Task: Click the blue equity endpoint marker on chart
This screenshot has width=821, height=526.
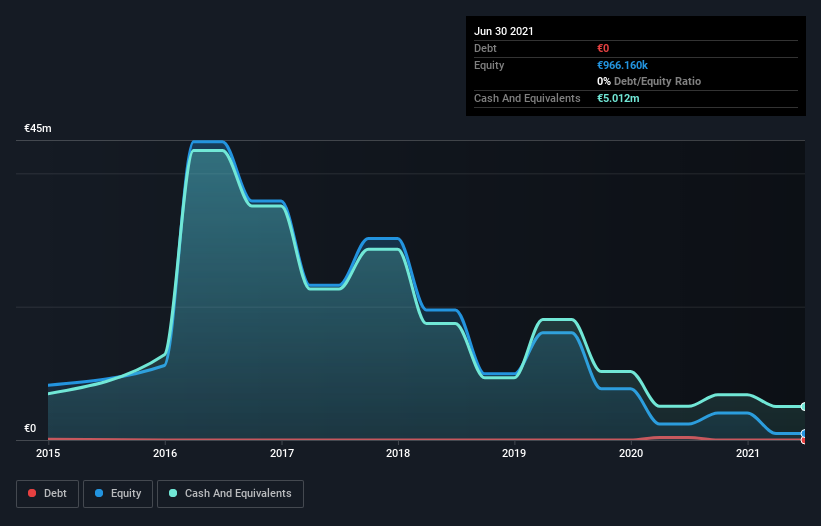Action: pos(804,433)
